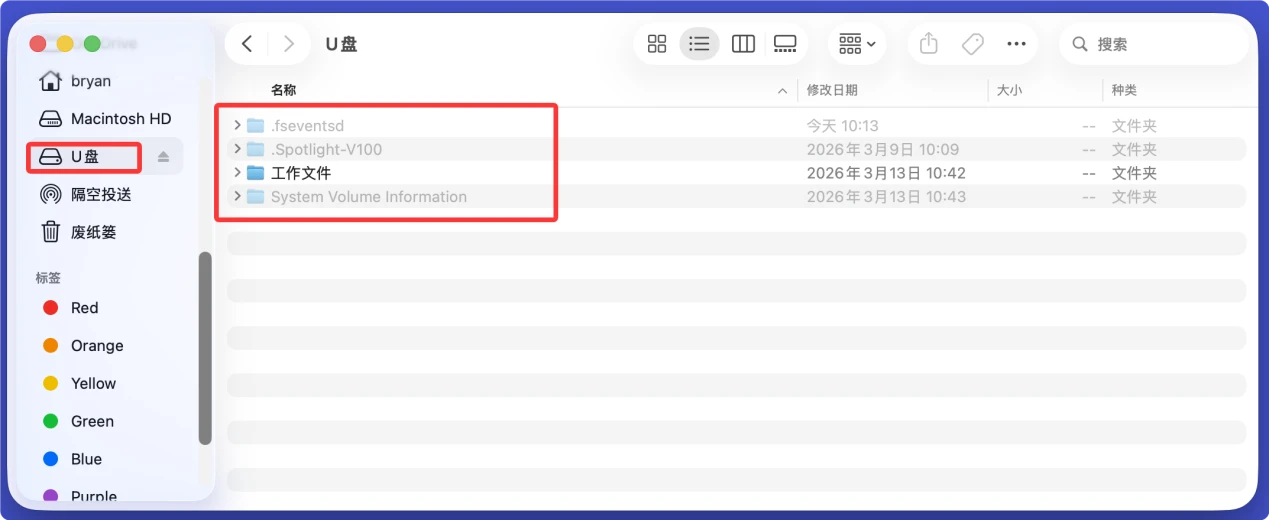Expand System Volume Information folder
1269x520 pixels.
pyautogui.click(x=237, y=197)
